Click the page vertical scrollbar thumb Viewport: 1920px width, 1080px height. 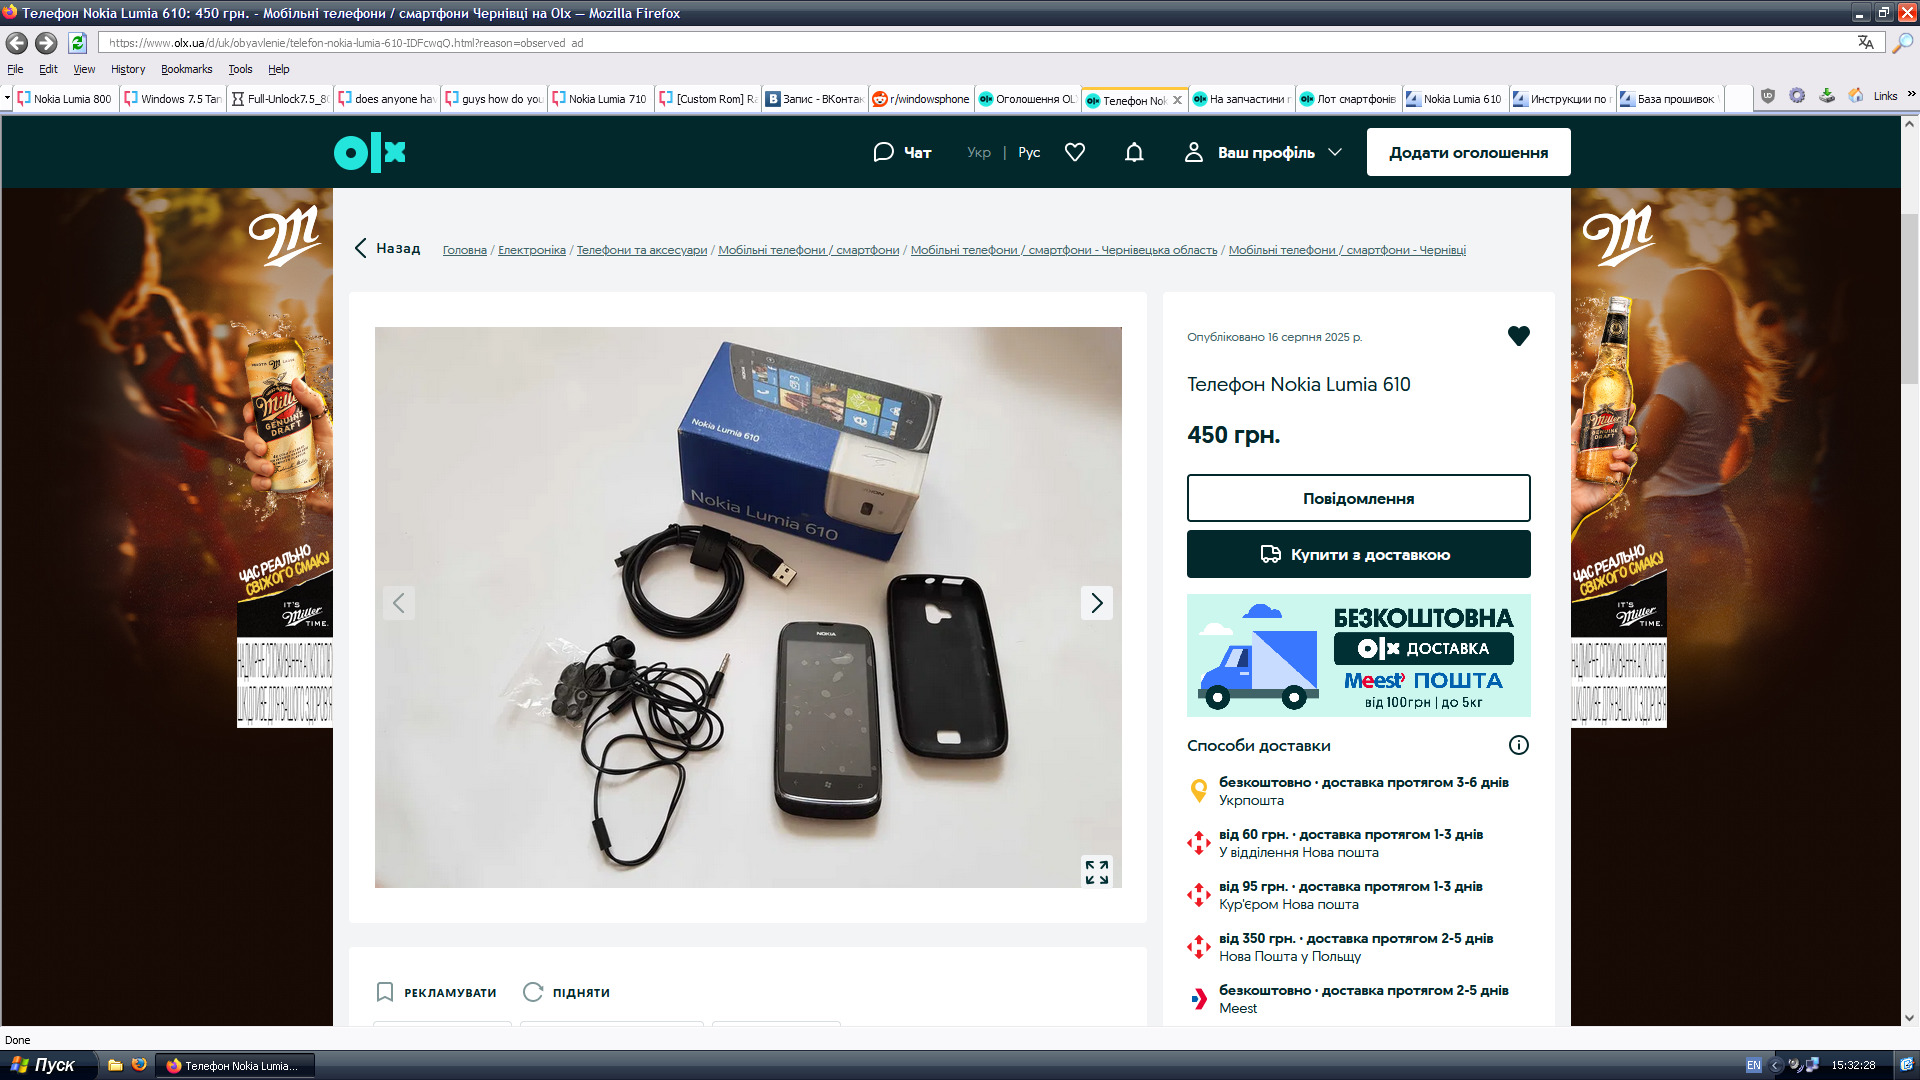pyautogui.click(x=1909, y=300)
